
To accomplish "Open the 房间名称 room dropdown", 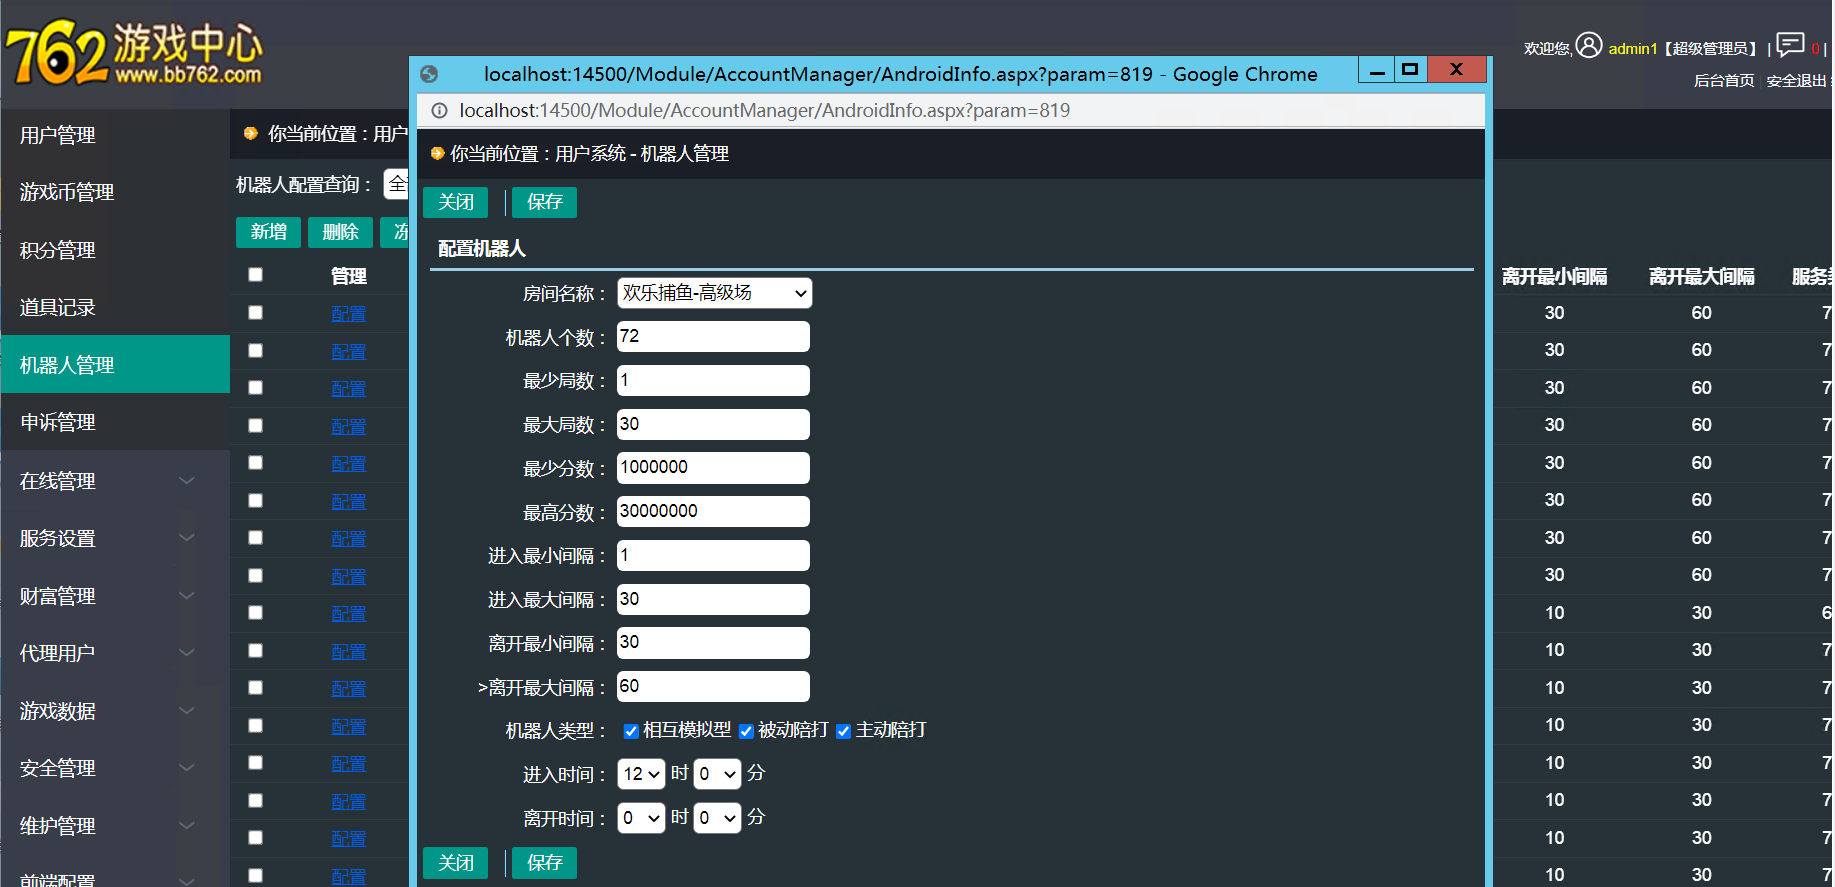I will point(714,293).
